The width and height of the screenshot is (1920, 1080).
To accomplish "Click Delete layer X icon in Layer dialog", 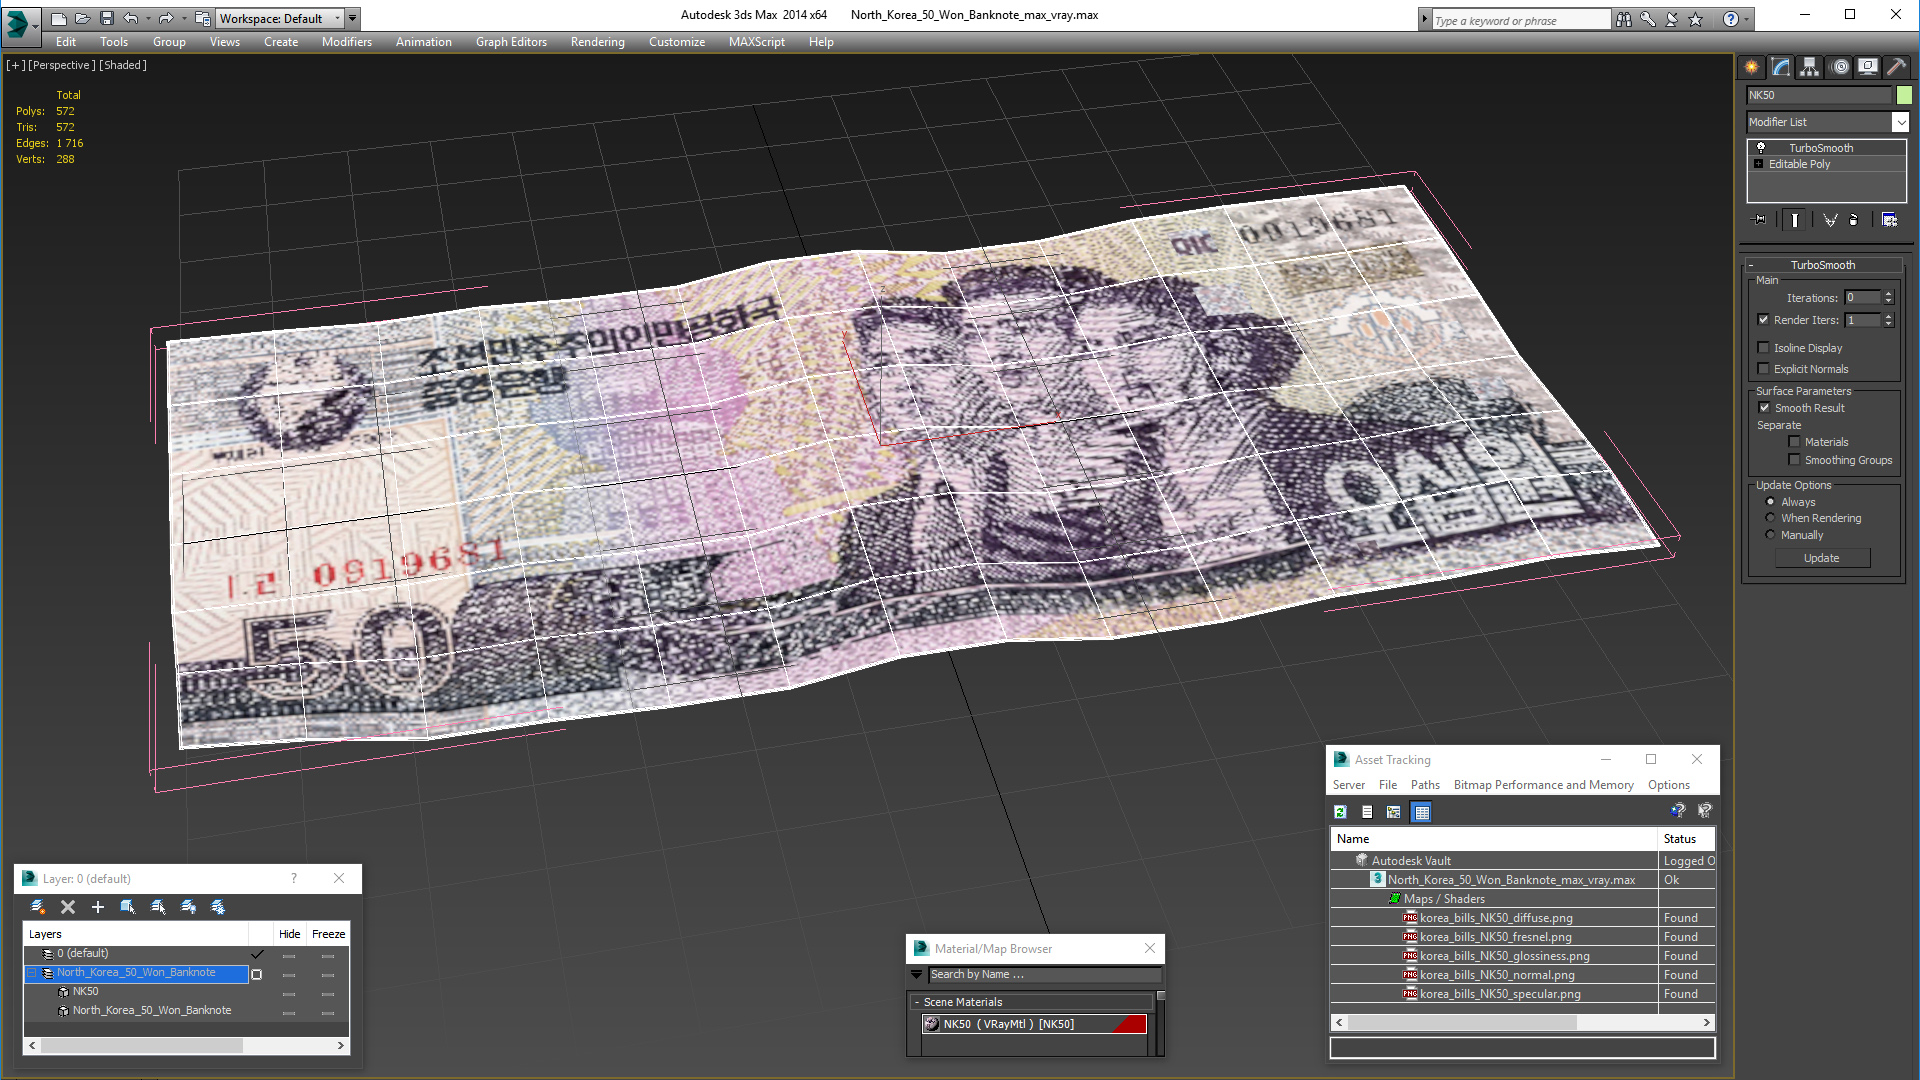I will point(68,907).
